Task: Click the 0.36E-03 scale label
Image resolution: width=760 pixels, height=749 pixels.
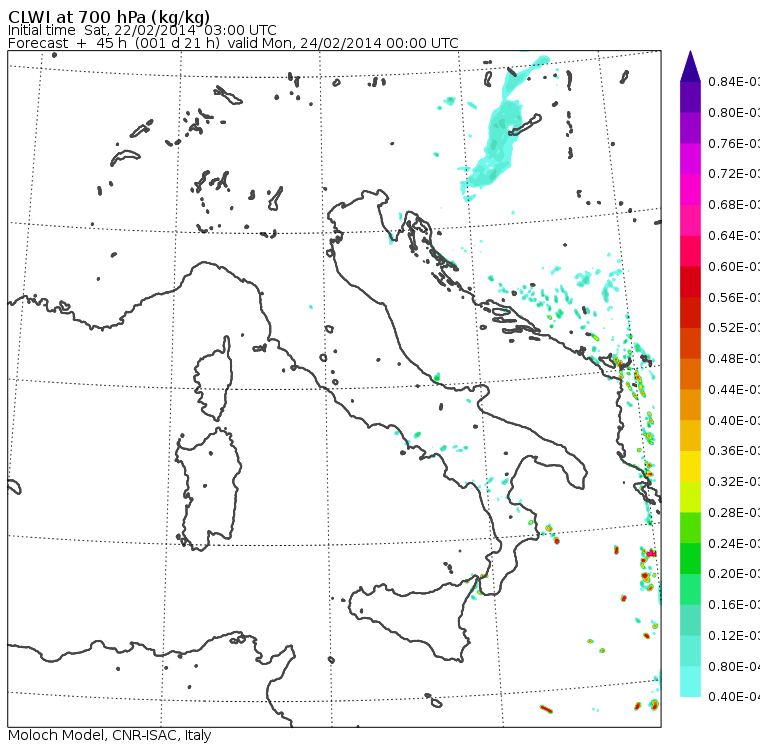Action: (x=734, y=451)
